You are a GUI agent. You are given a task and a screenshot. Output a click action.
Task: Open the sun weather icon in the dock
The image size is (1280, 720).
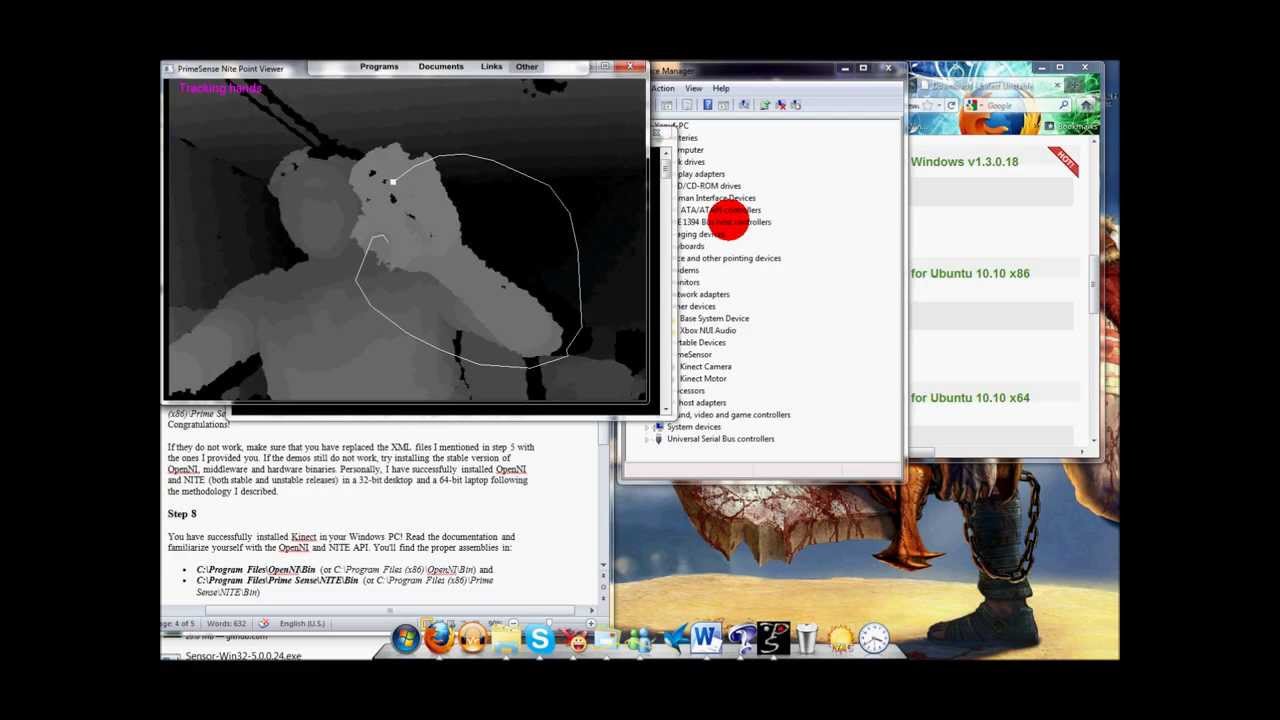click(840, 640)
